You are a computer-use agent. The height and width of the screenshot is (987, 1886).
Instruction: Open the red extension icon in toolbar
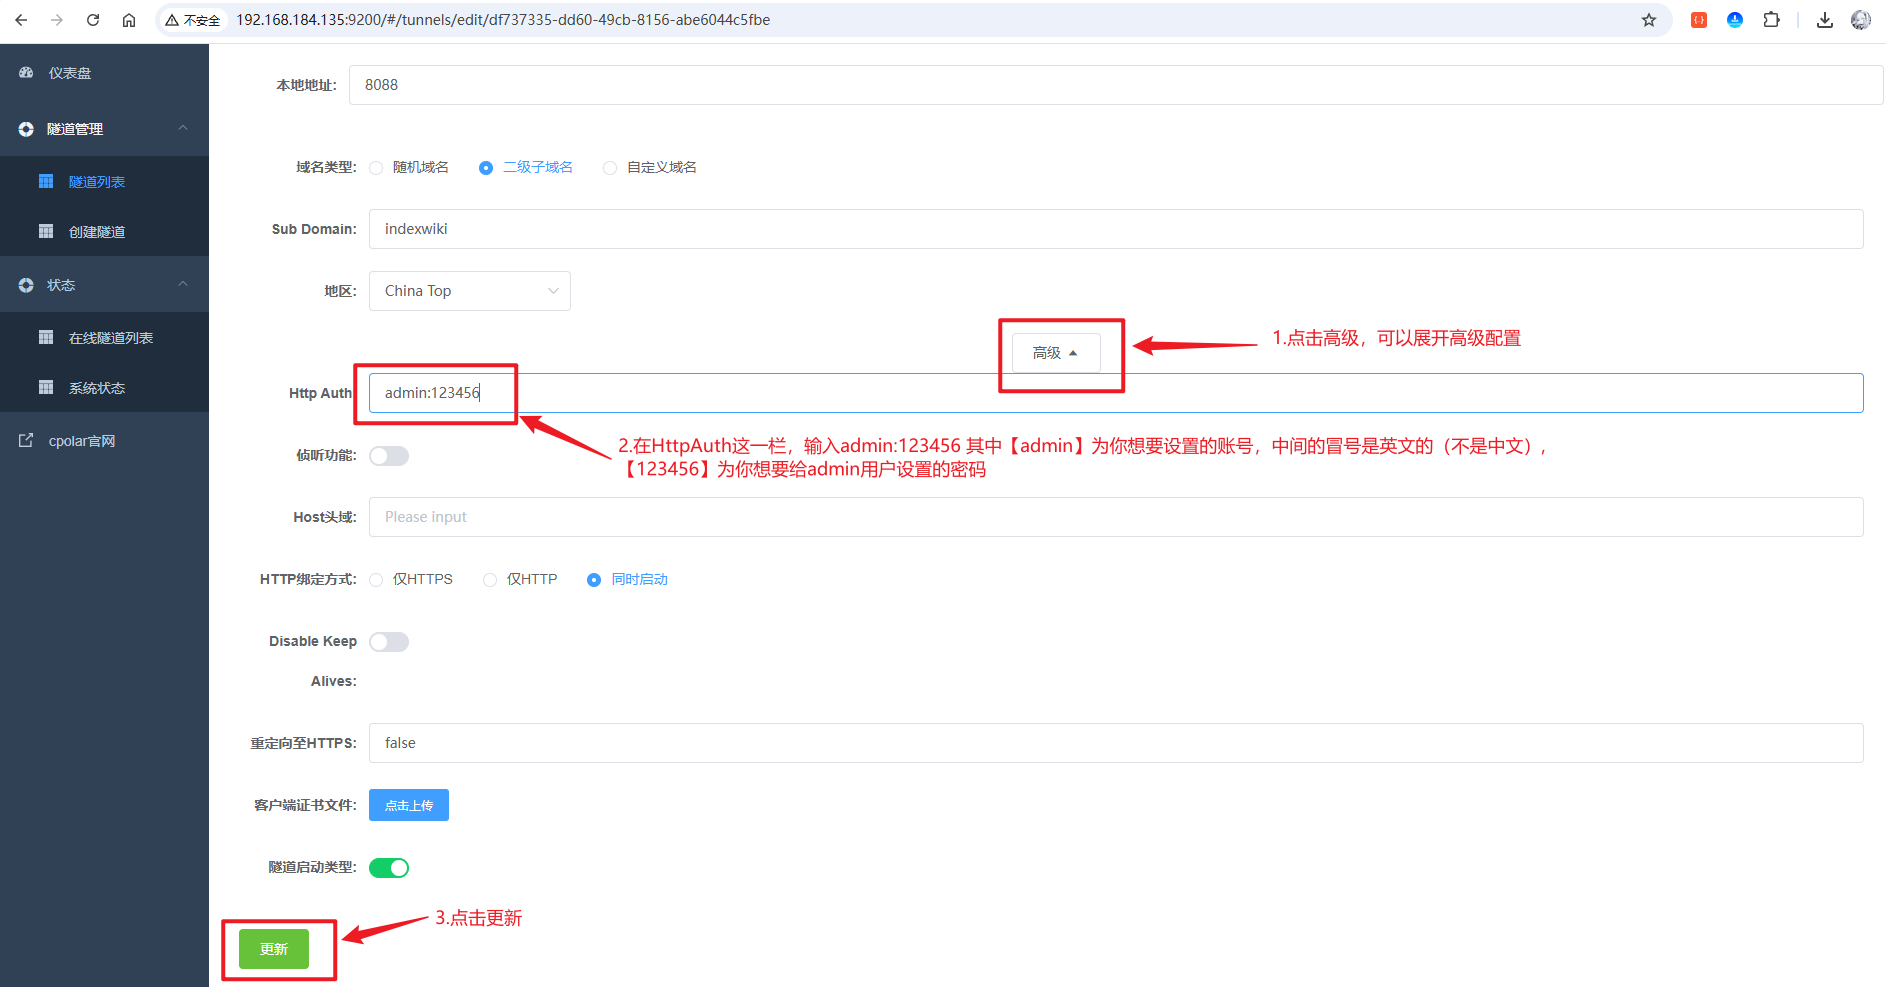[x=1699, y=20]
